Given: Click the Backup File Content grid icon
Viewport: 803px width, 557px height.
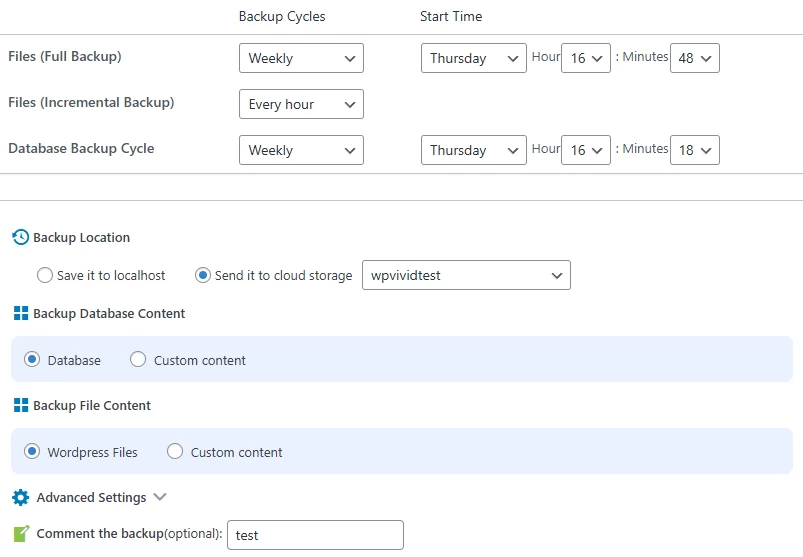Looking at the screenshot, I should [21, 405].
